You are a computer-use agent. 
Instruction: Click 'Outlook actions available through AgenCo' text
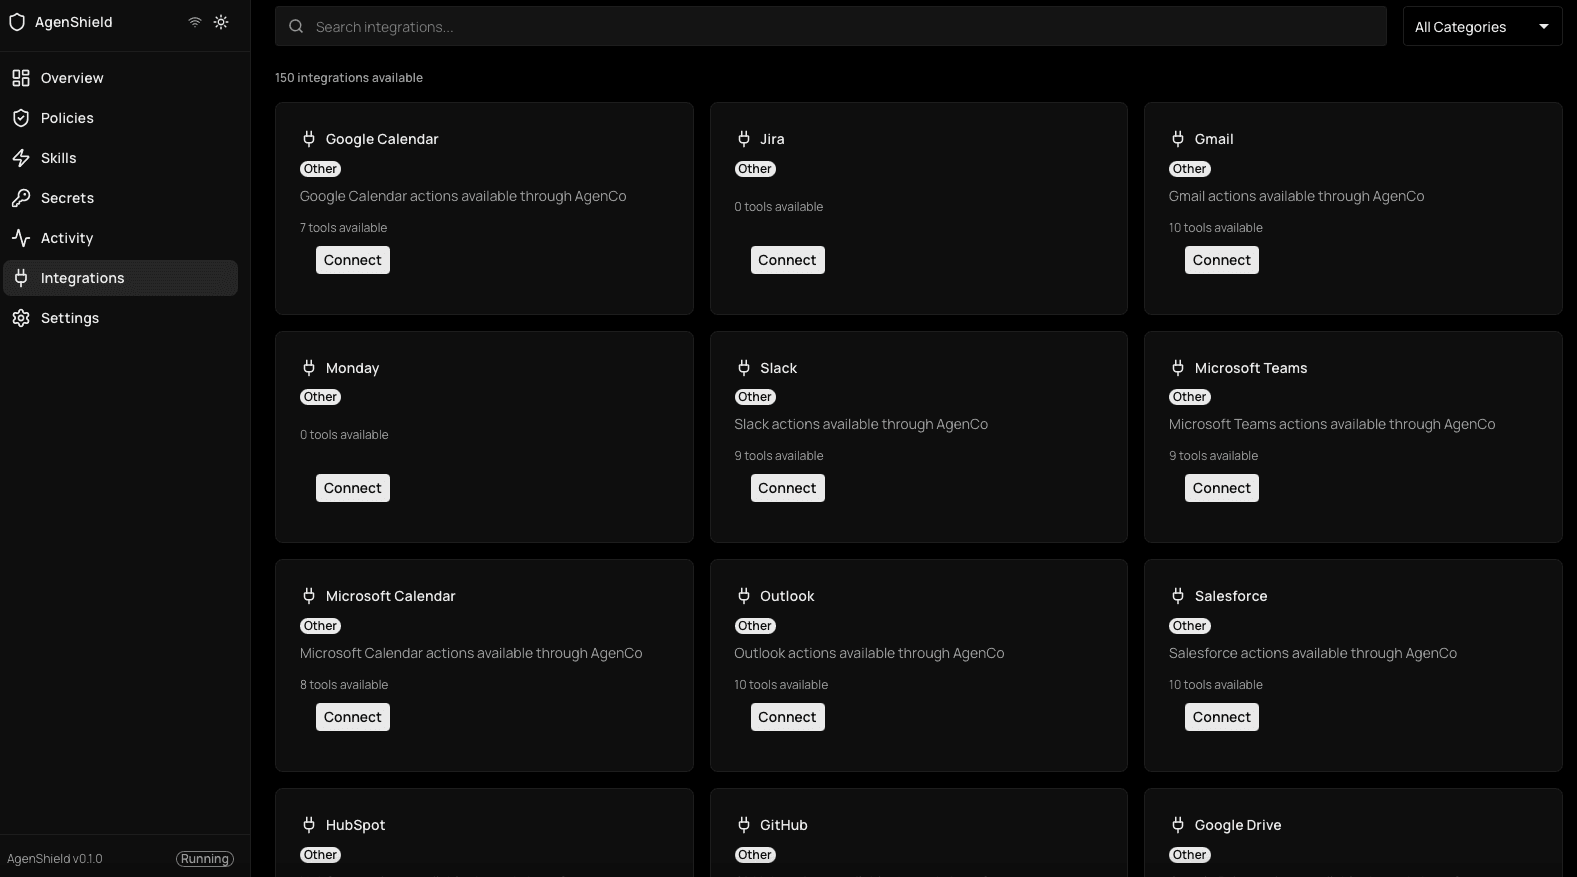(x=869, y=653)
